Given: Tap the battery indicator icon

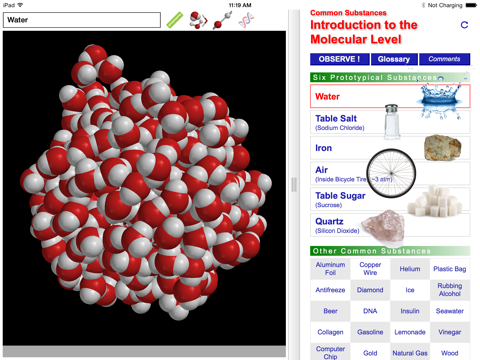Looking at the screenshot, I should coord(471,5).
